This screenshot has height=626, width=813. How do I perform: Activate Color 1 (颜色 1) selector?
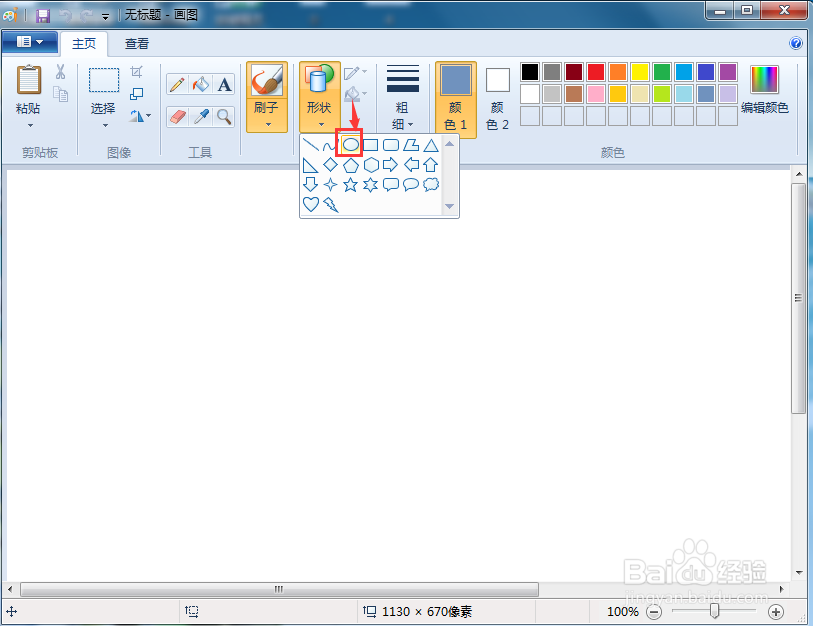pos(456,100)
